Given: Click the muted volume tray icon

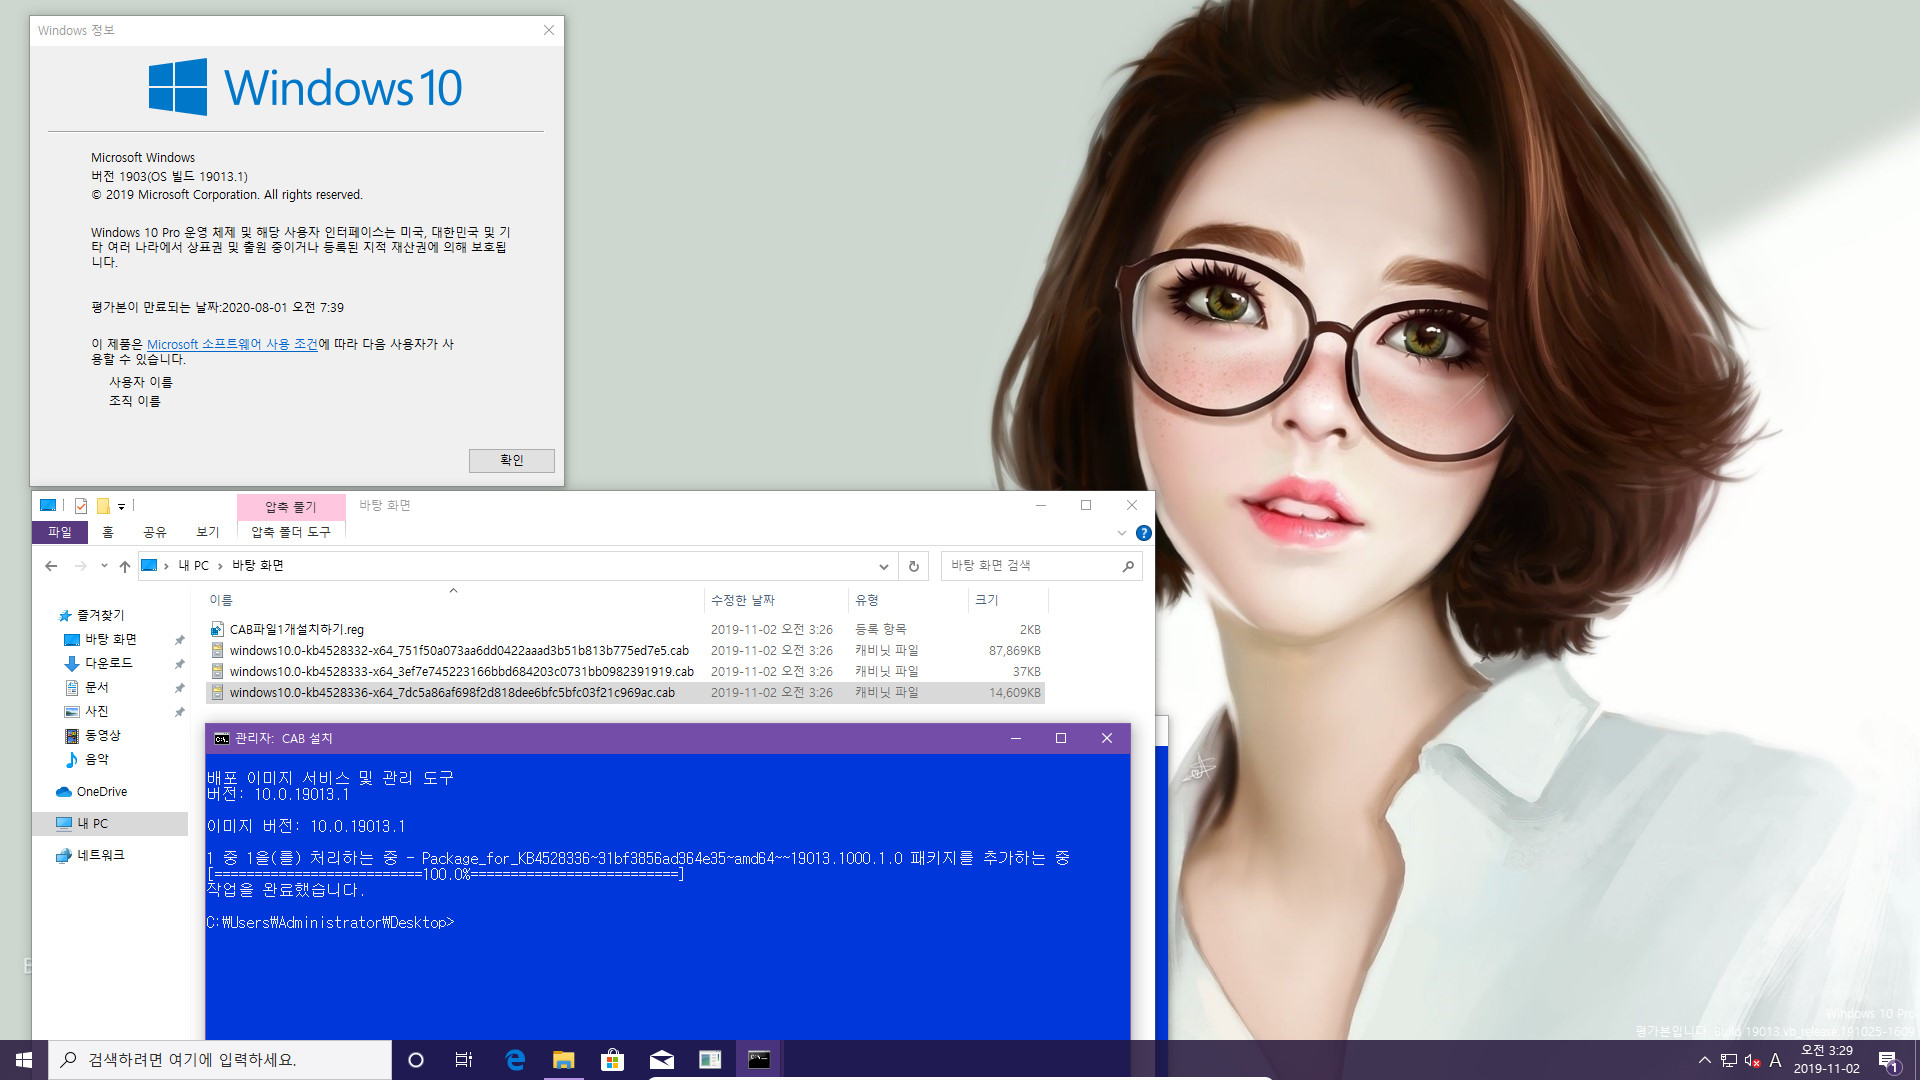Looking at the screenshot, I should coord(1752,1060).
